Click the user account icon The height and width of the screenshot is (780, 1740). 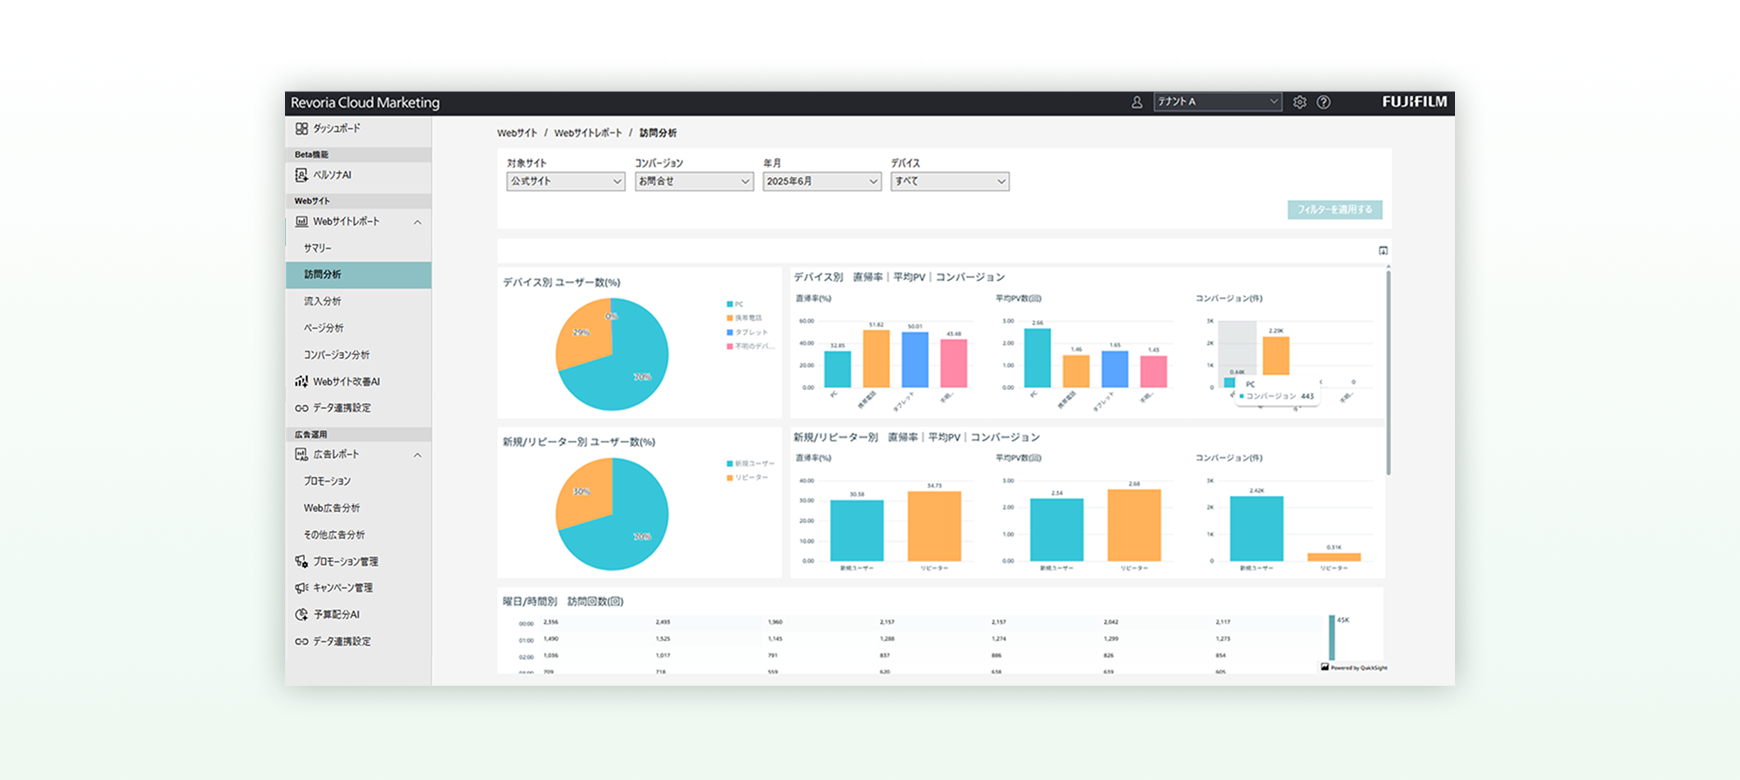click(1137, 102)
